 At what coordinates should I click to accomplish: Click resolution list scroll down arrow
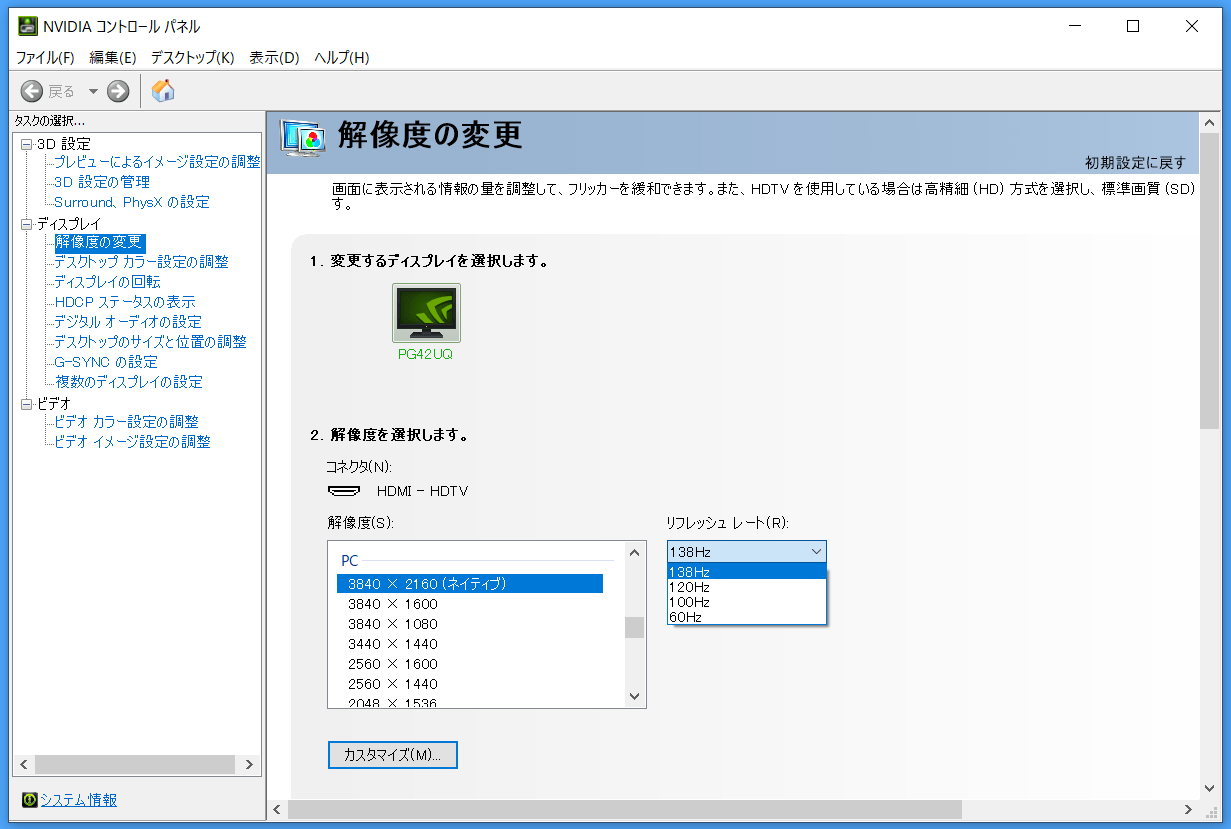point(634,697)
